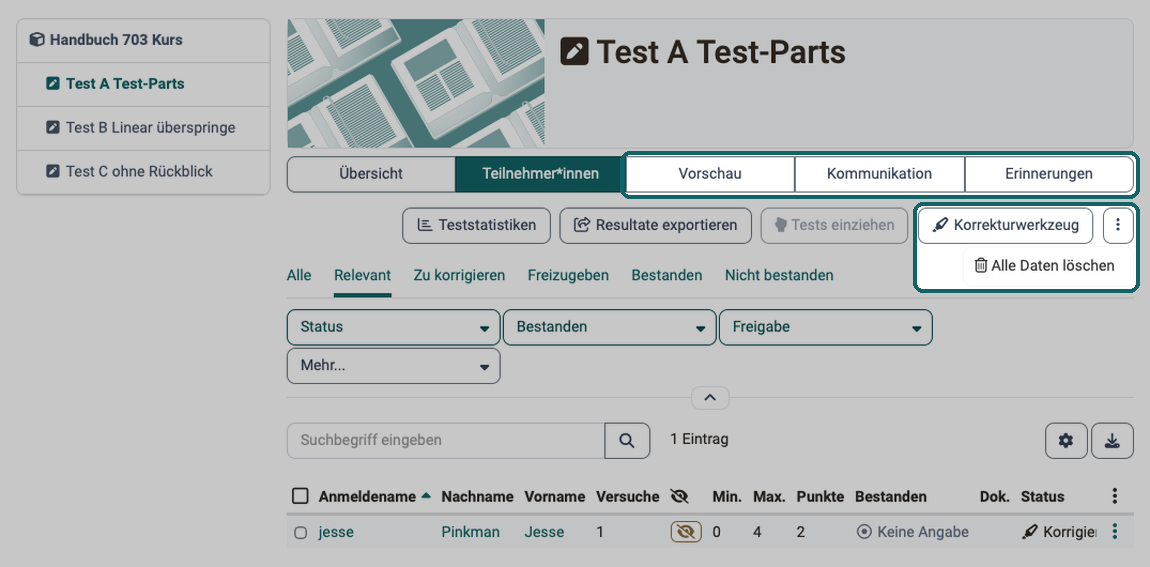Viewport: 1150px width, 567px height.
Task: Sort by Nachname column header
Action: 477,497
